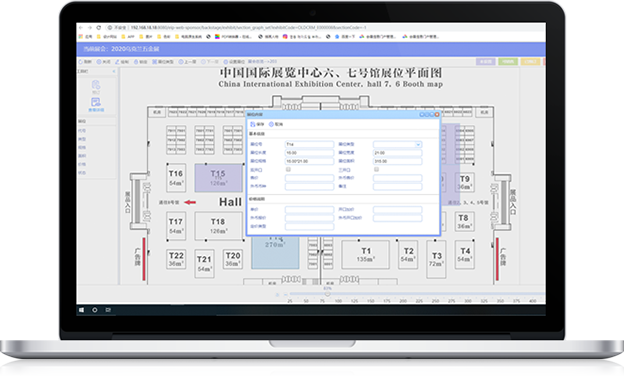Click the booth type grid icon in the toolbar
Viewport: 624px width, 376px height.
click(x=155, y=62)
